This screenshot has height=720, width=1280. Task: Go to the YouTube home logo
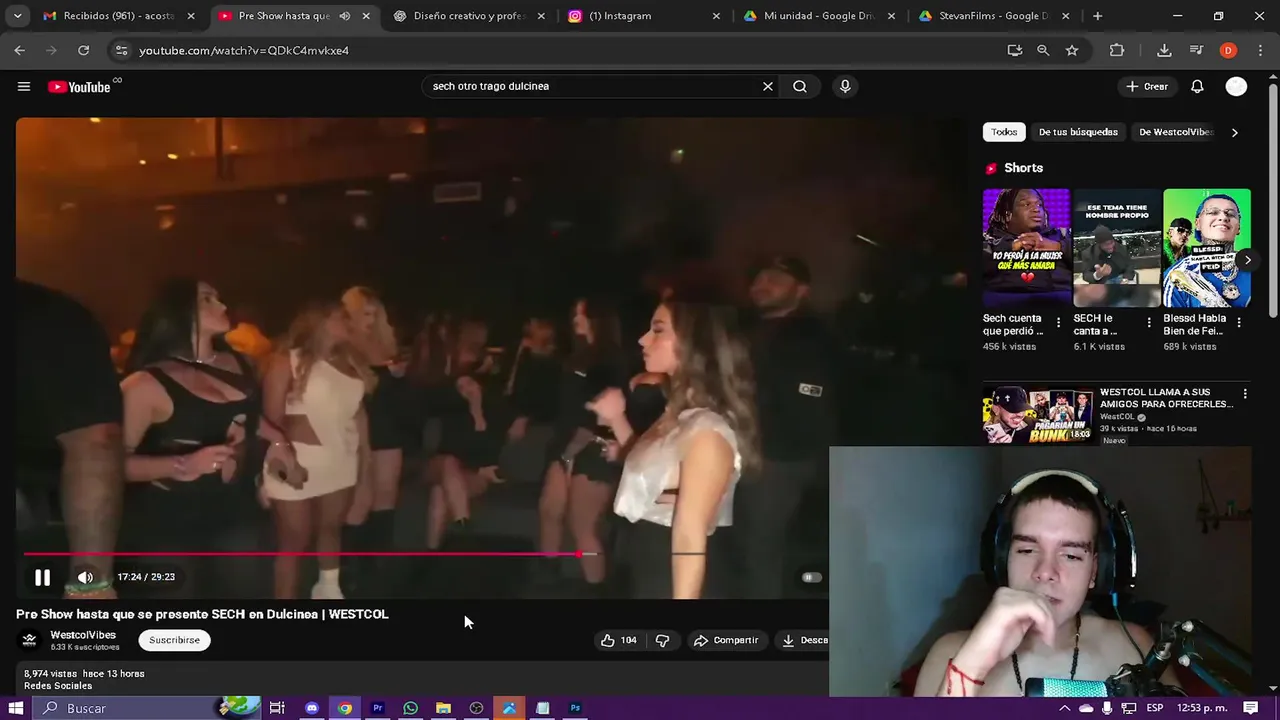pyautogui.click(x=79, y=87)
